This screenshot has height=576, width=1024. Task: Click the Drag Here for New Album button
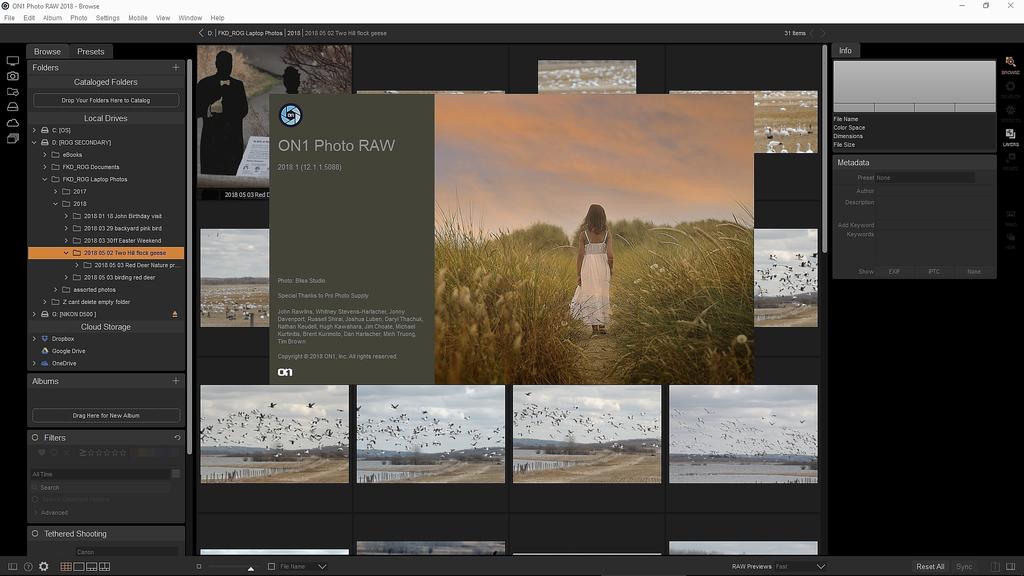(x=106, y=415)
